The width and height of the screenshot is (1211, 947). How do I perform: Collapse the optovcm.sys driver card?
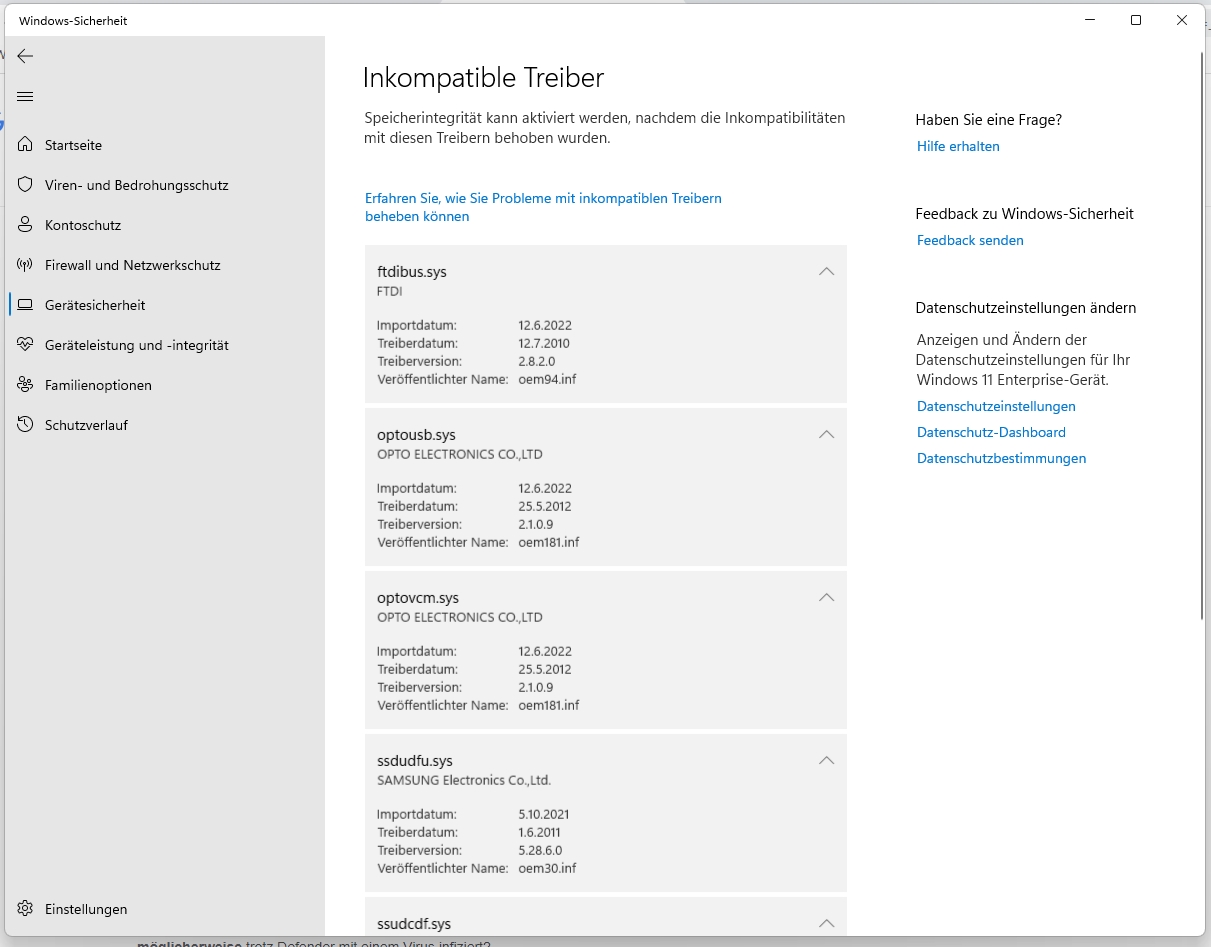pos(826,597)
